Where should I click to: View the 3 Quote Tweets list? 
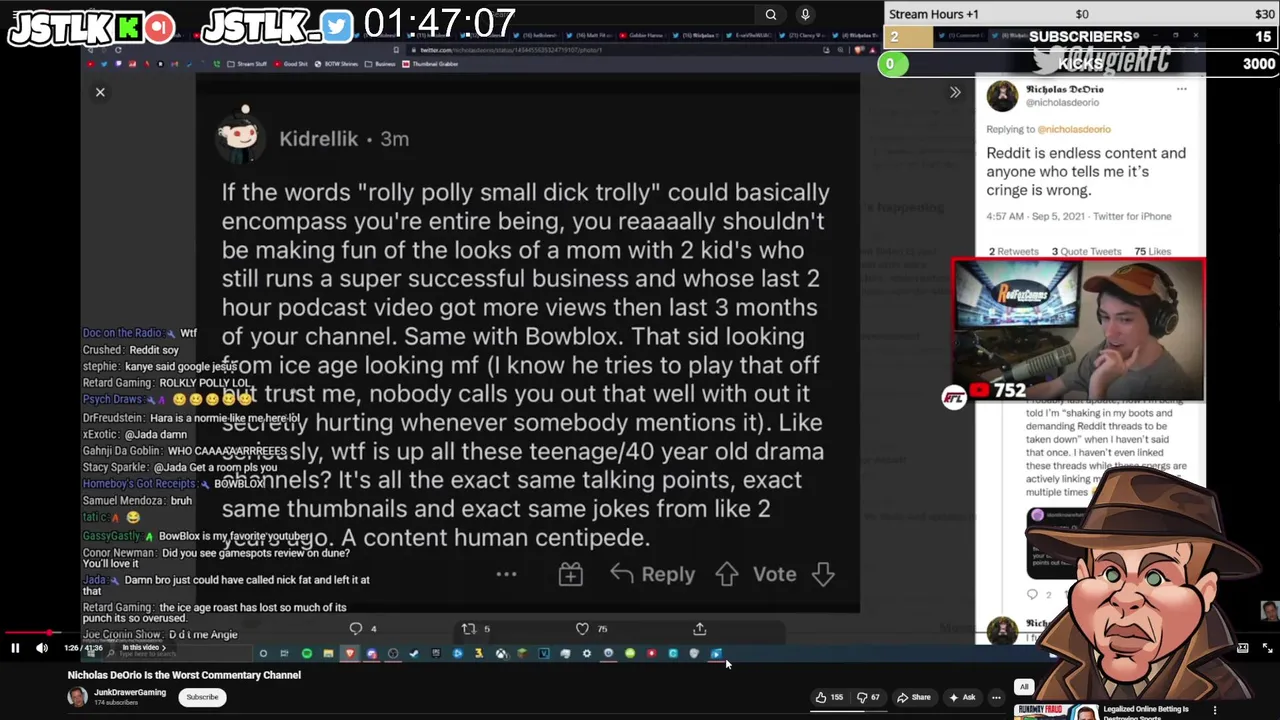click(x=1086, y=251)
